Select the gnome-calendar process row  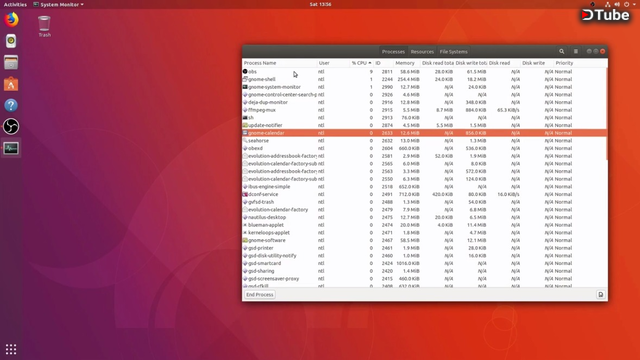[424, 133]
